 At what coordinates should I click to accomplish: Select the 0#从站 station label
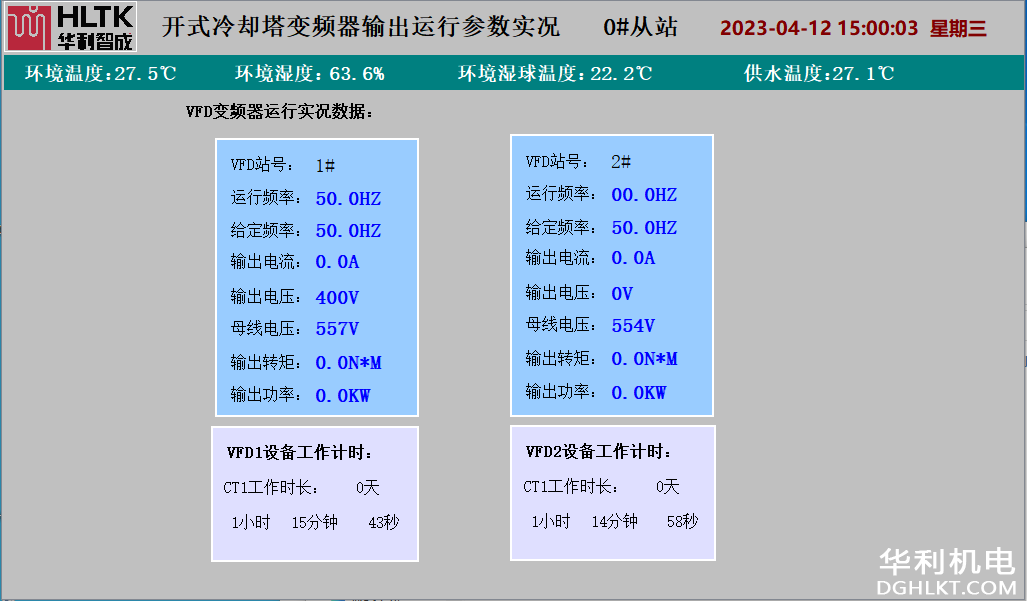pos(640,27)
